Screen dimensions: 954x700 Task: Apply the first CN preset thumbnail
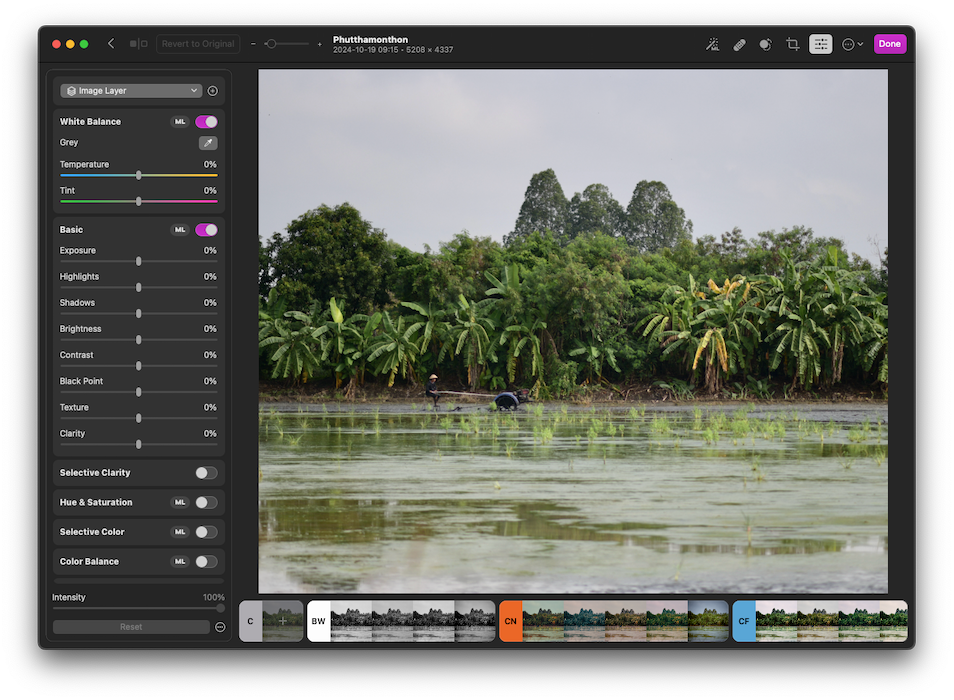pos(543,621)
